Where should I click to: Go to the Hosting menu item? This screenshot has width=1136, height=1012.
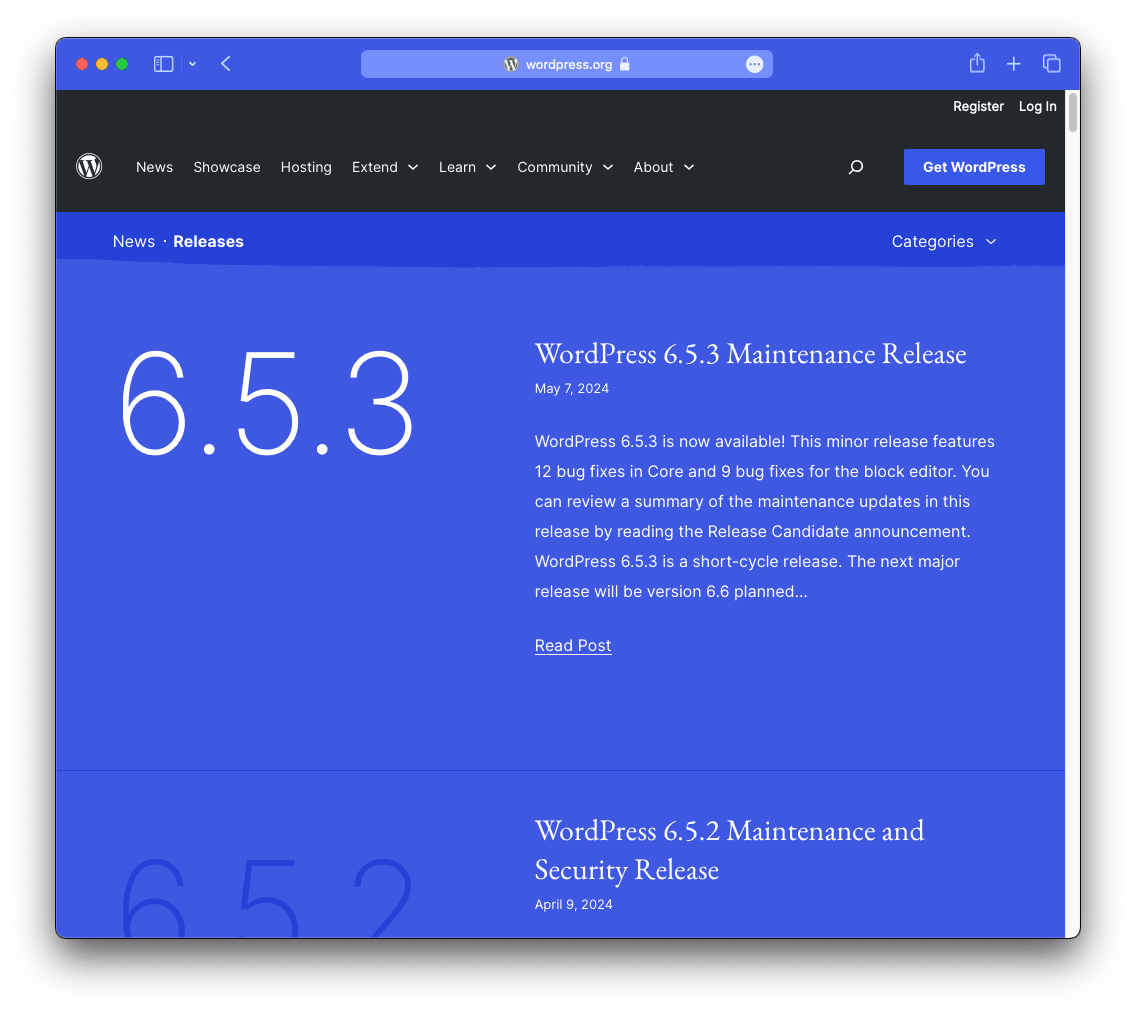tap(306, 167)
